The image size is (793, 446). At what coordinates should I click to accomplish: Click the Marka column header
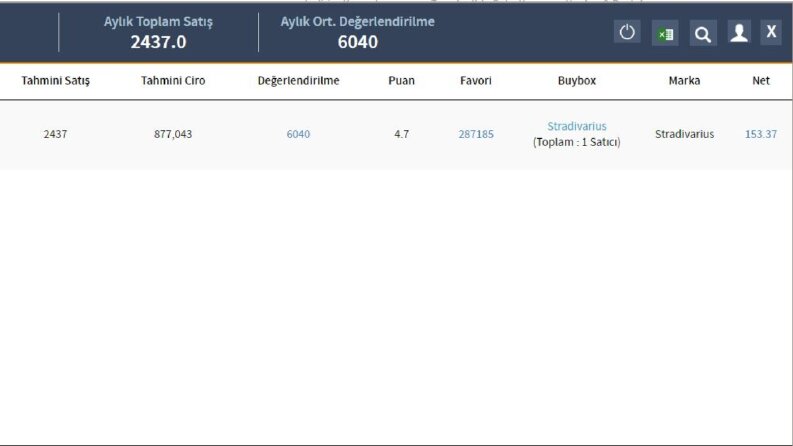coord(684,80)
